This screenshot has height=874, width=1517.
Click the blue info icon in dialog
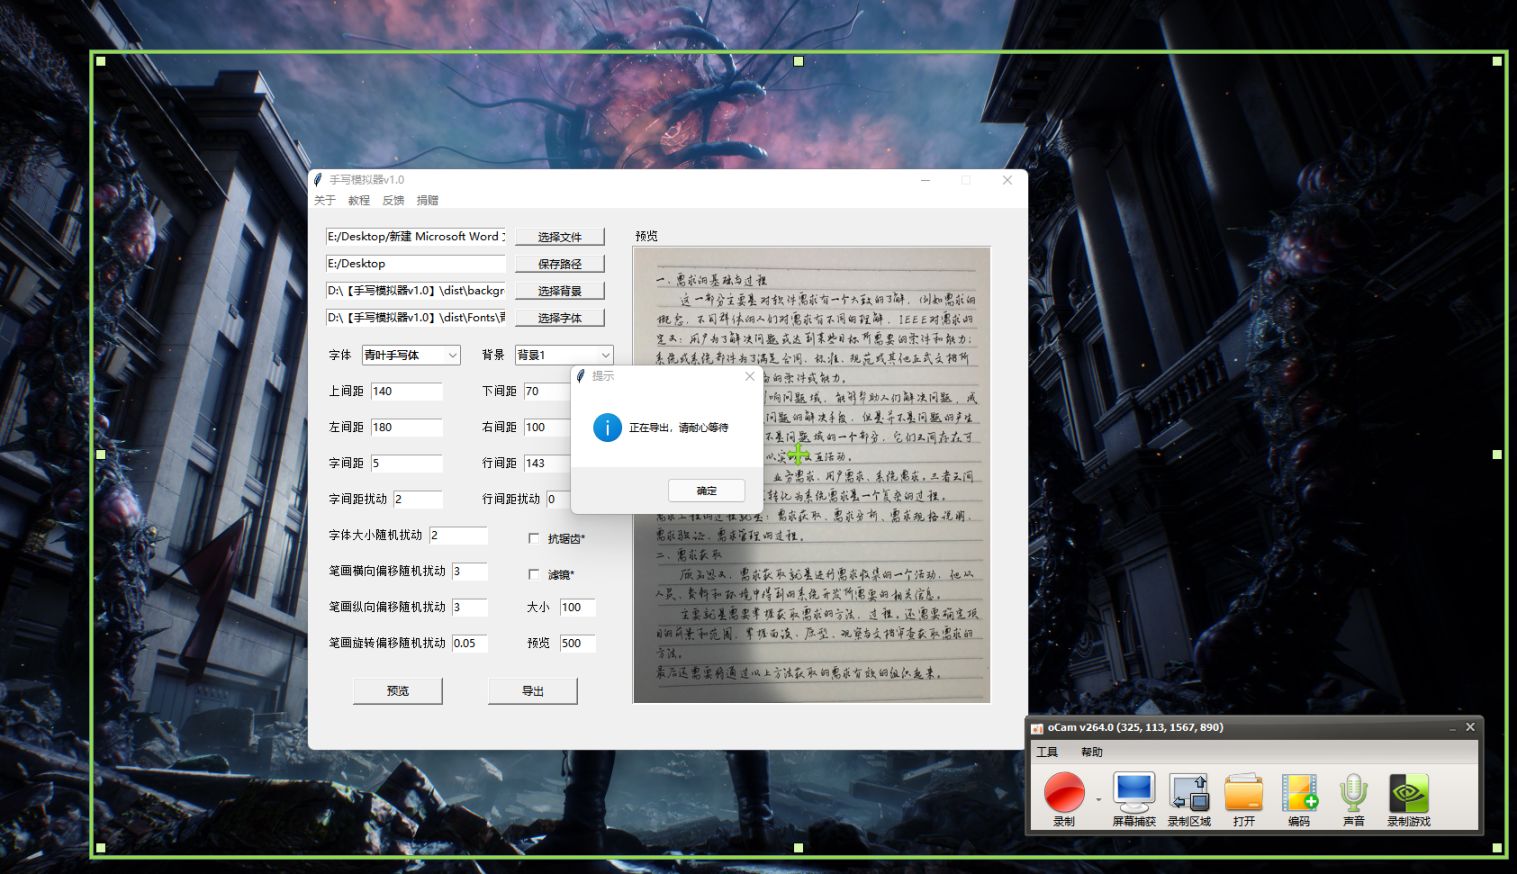click(x=607, y=427)
